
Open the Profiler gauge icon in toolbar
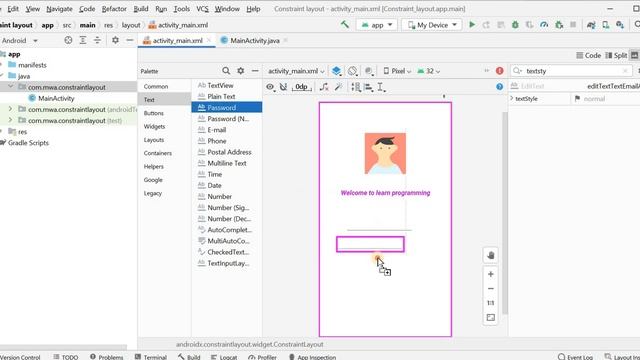coord(544,25)
